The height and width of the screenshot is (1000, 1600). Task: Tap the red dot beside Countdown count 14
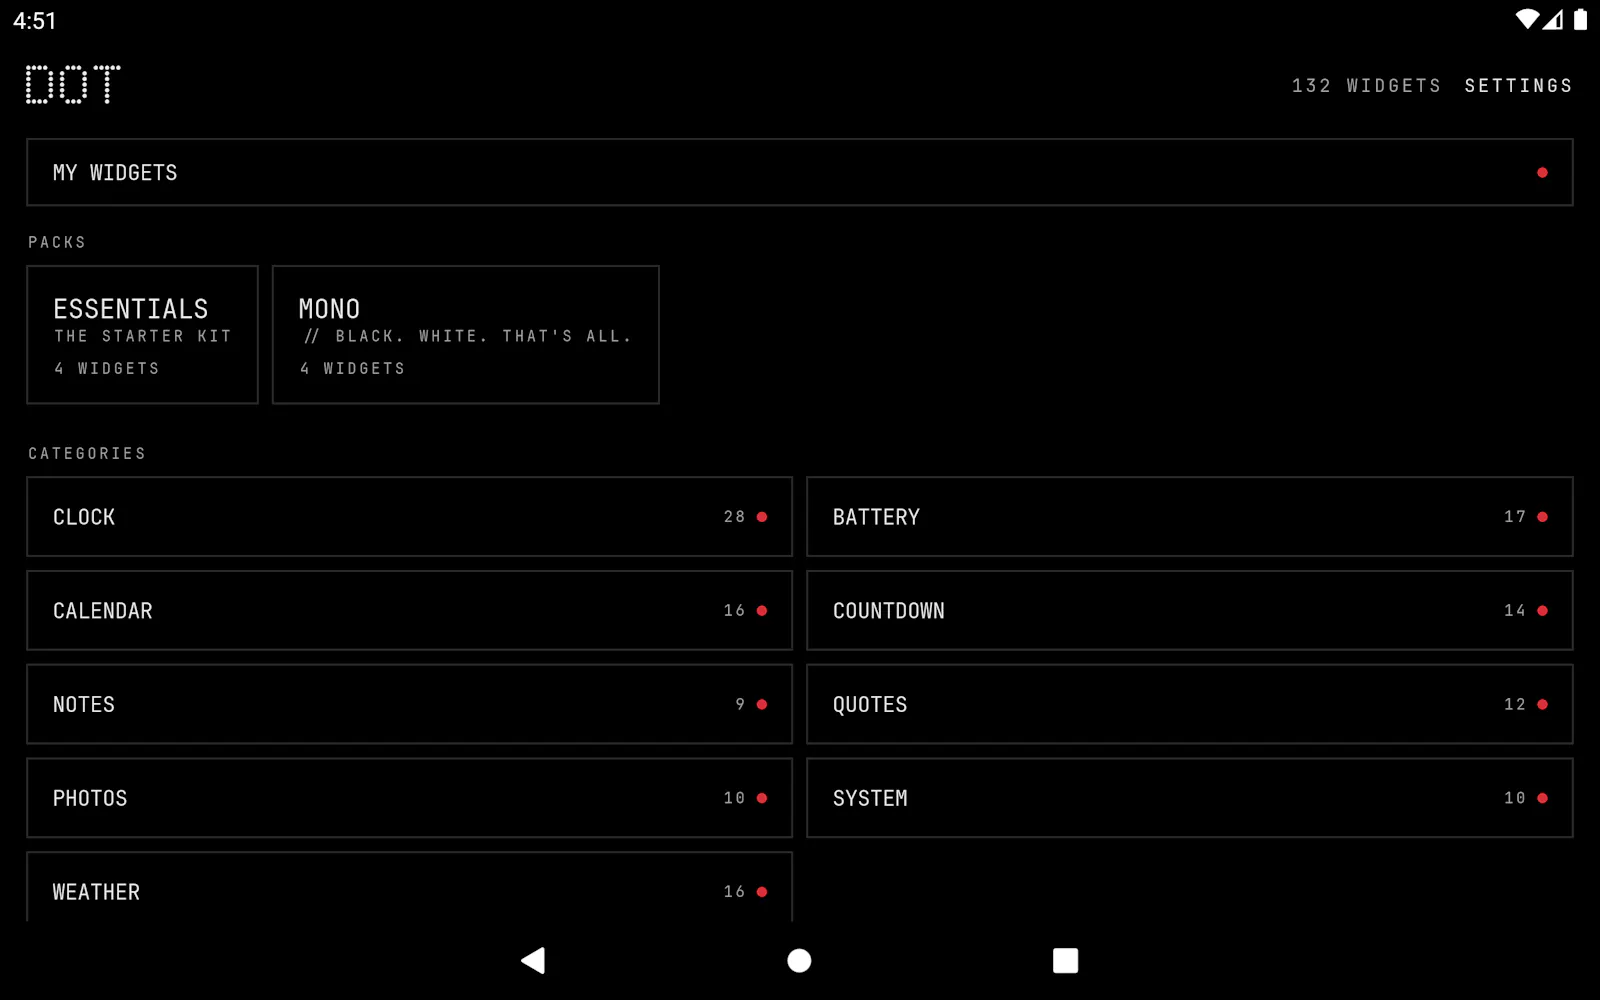pos(1542,611)
